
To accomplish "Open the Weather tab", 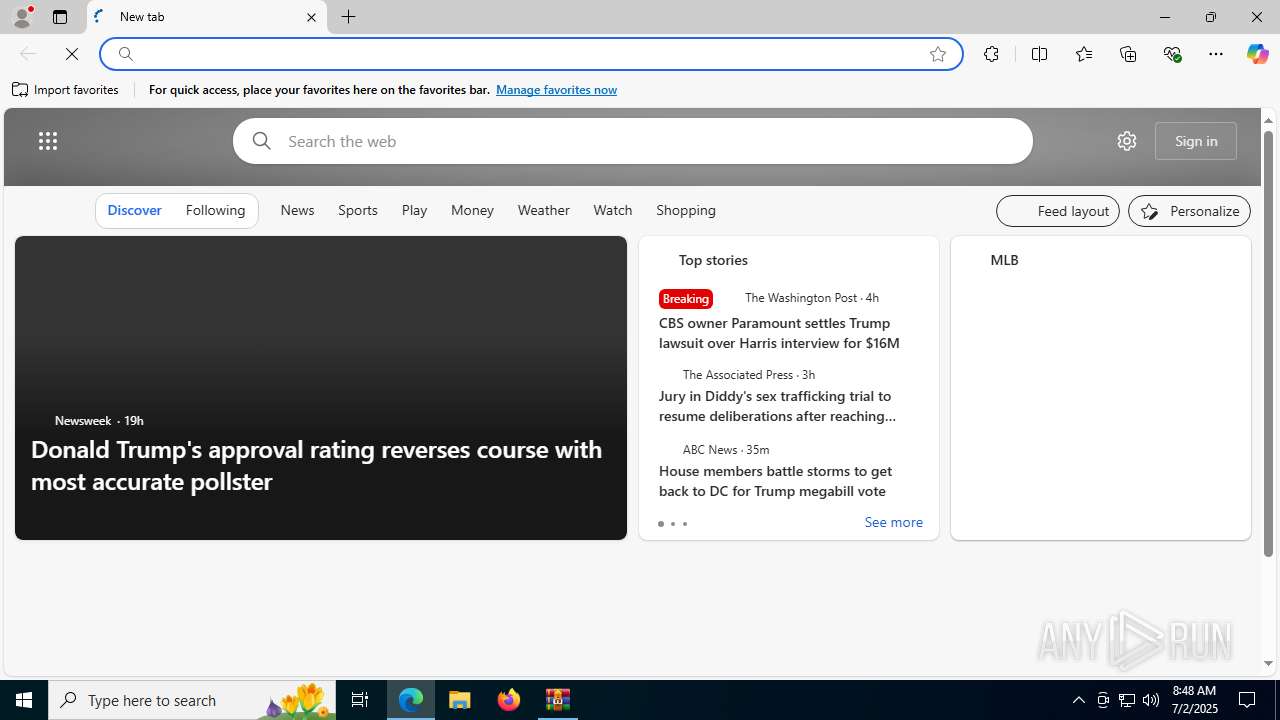I will point(543,210).
